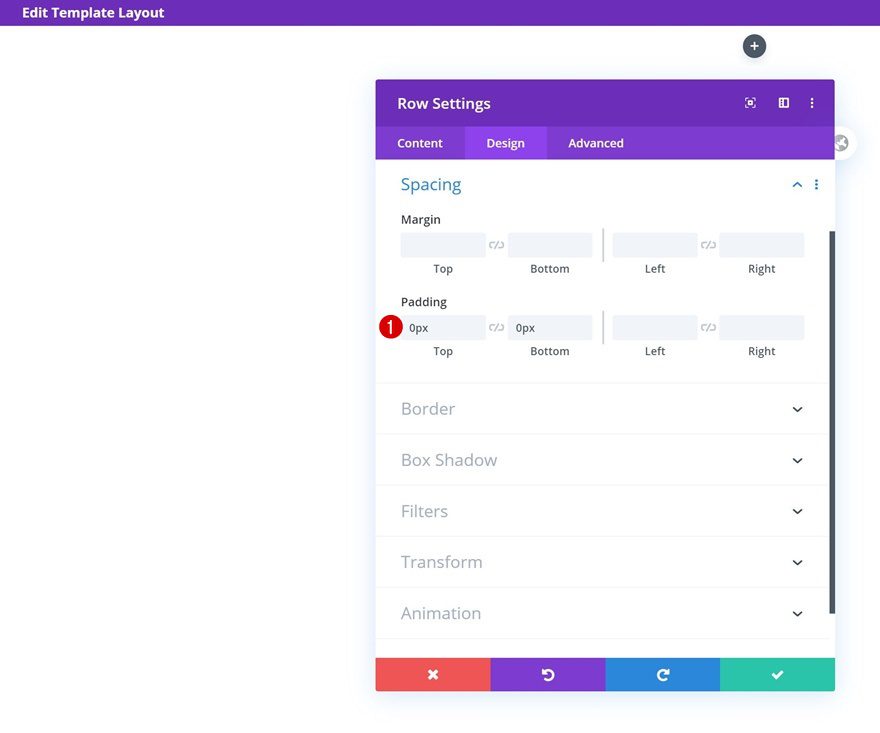Click the dark plus button above the modal

(x=754, y=45)
